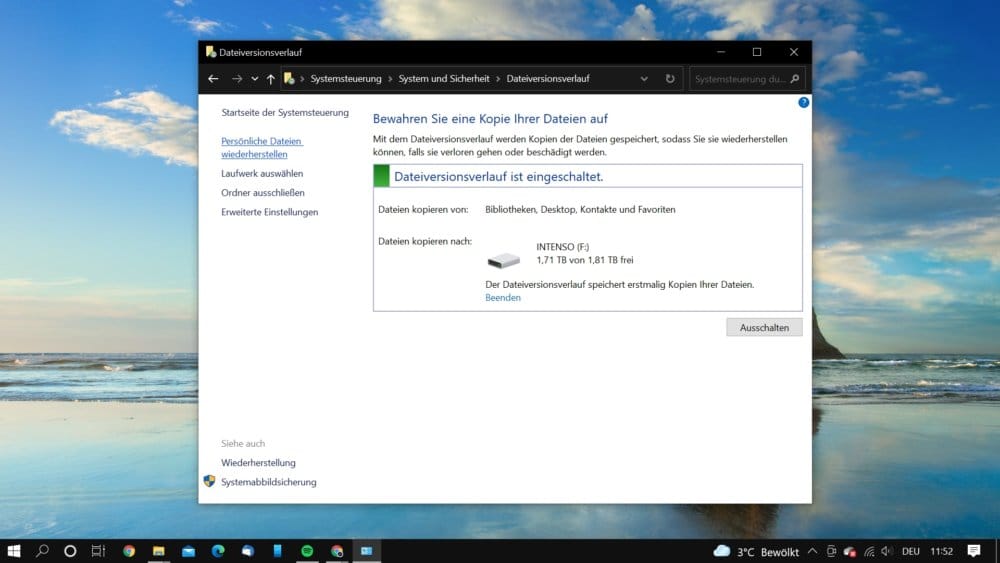
Task: Choose Laufwerk auswählen
Action: (x=262, y=173)
